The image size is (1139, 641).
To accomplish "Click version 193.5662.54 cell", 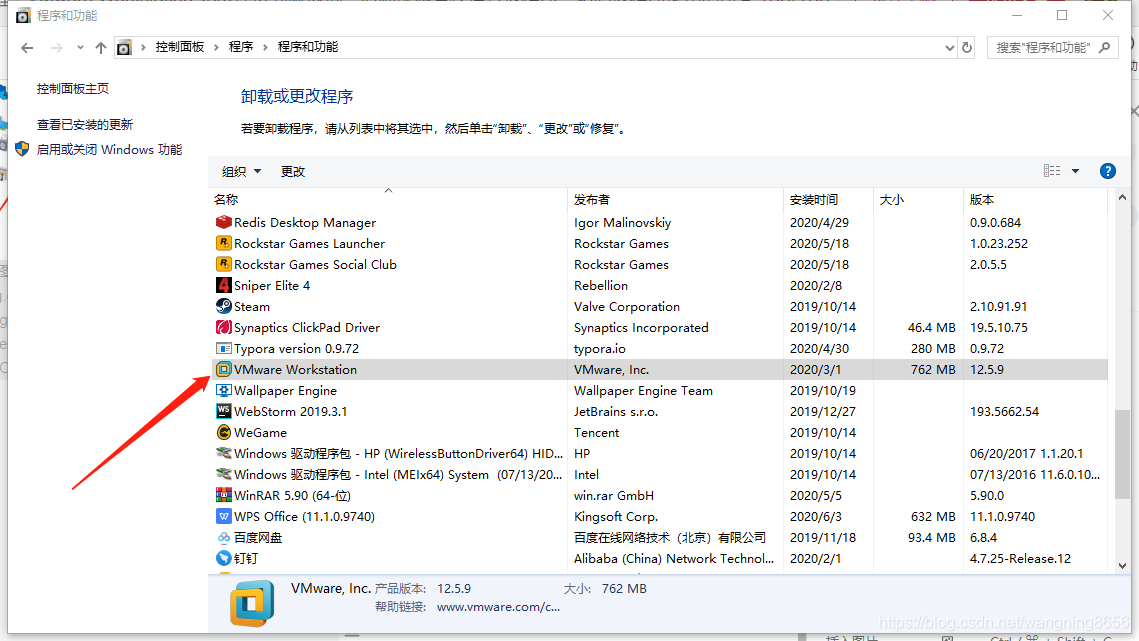I will click(x=1005, y=411).
